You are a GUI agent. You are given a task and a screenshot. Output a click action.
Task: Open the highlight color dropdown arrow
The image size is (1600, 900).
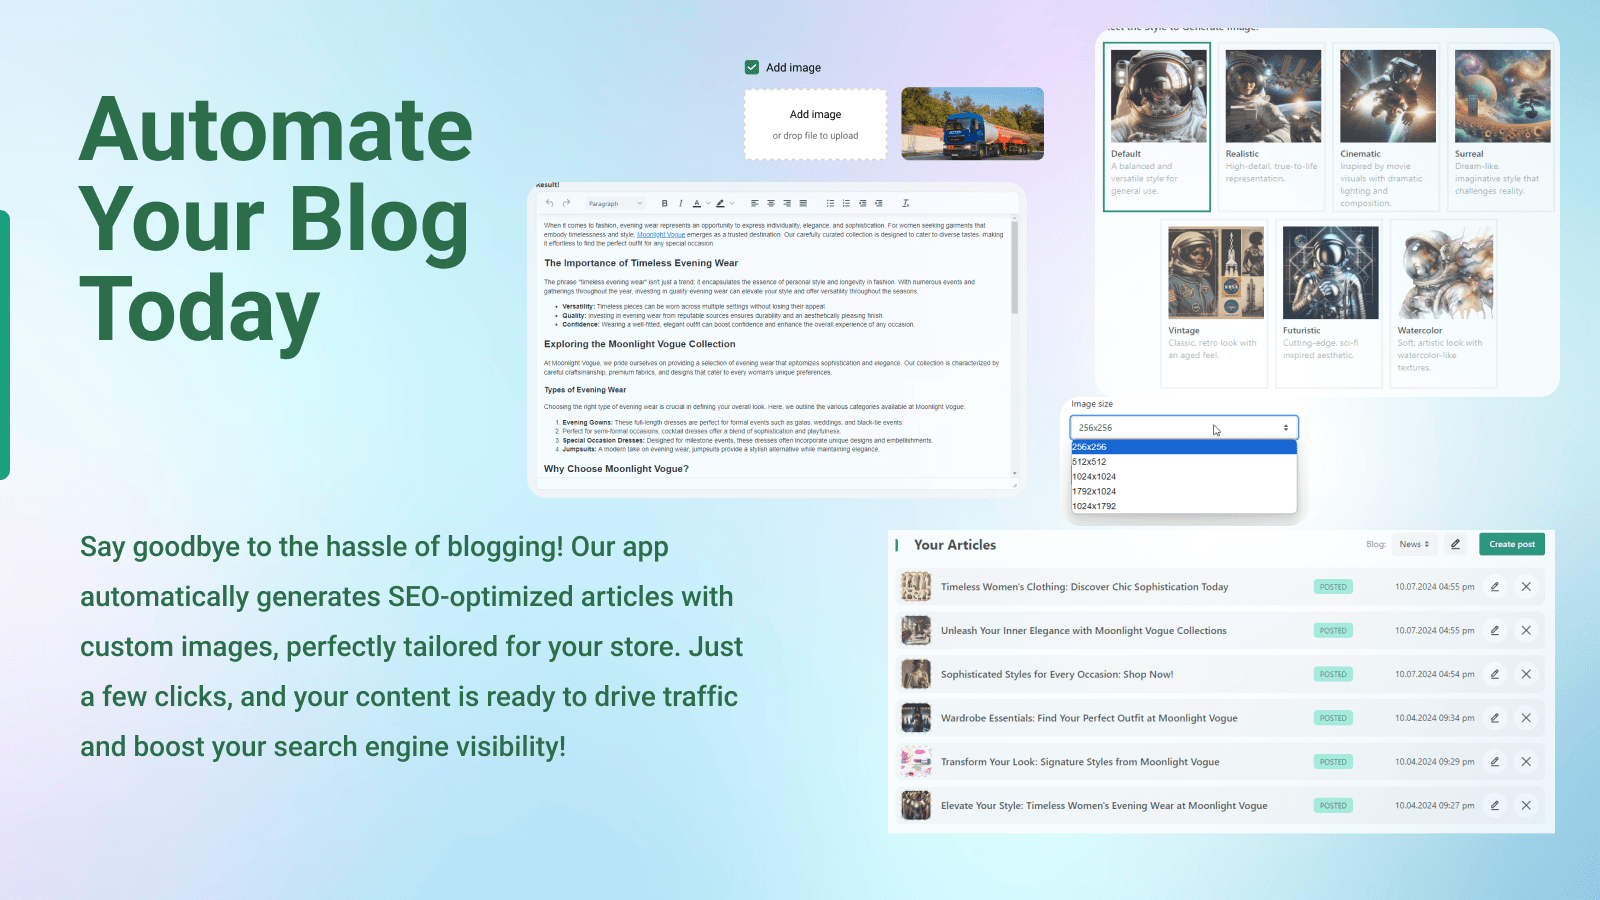coord(733,203)
